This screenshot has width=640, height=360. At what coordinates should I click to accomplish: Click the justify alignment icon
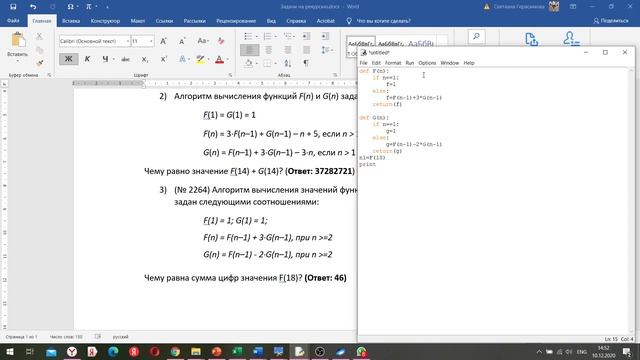[x=306, y=50]
